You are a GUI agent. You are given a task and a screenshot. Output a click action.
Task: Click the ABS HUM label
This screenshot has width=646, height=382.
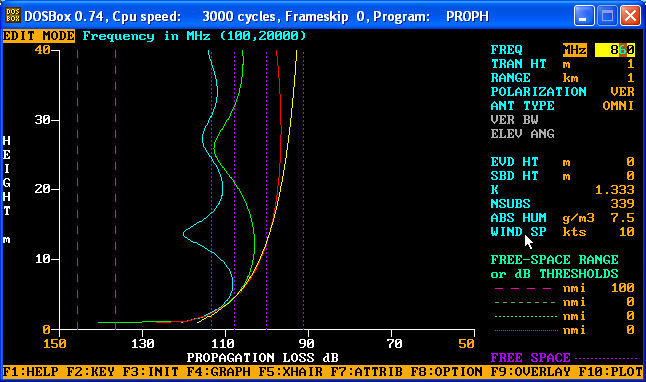tap(518, 218)
